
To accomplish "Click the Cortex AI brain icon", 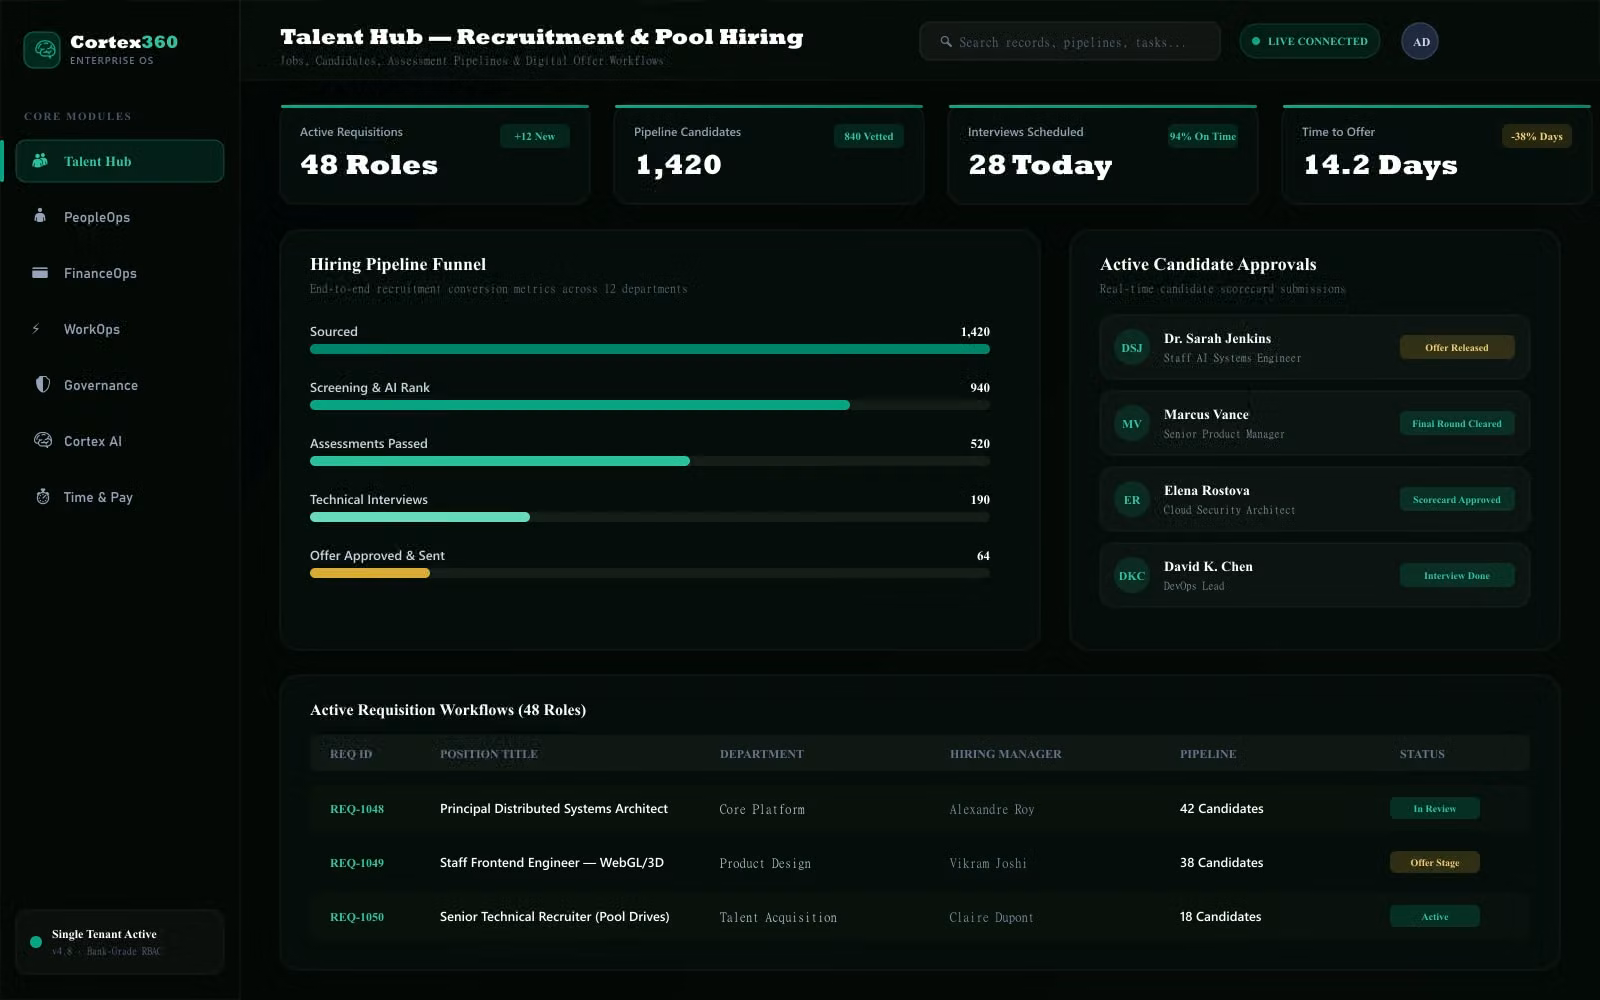I will (x=43, y=440).
